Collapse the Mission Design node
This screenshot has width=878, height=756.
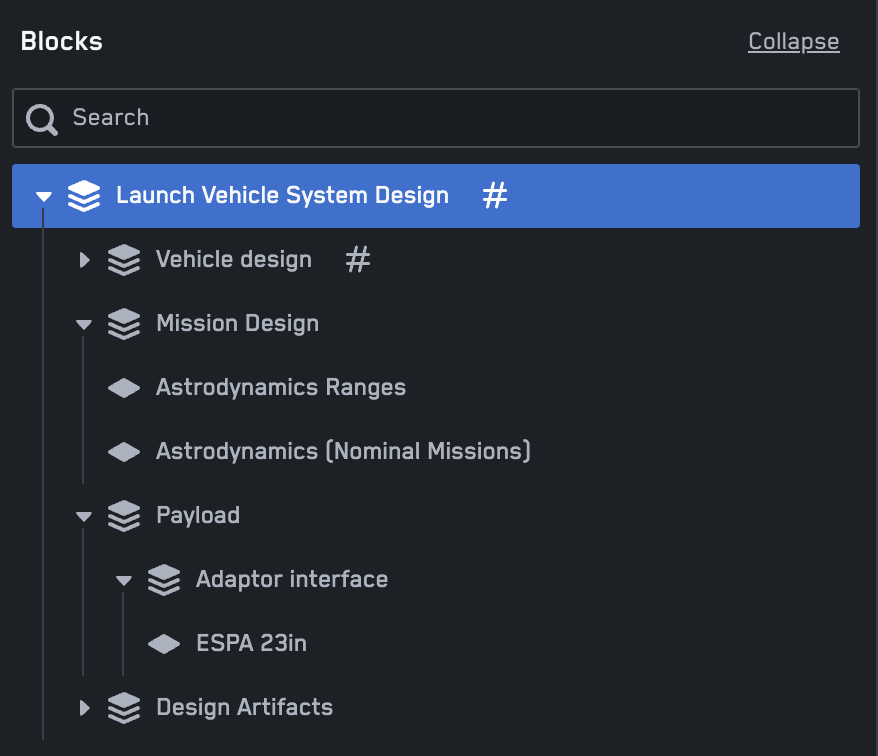[84, 324]
